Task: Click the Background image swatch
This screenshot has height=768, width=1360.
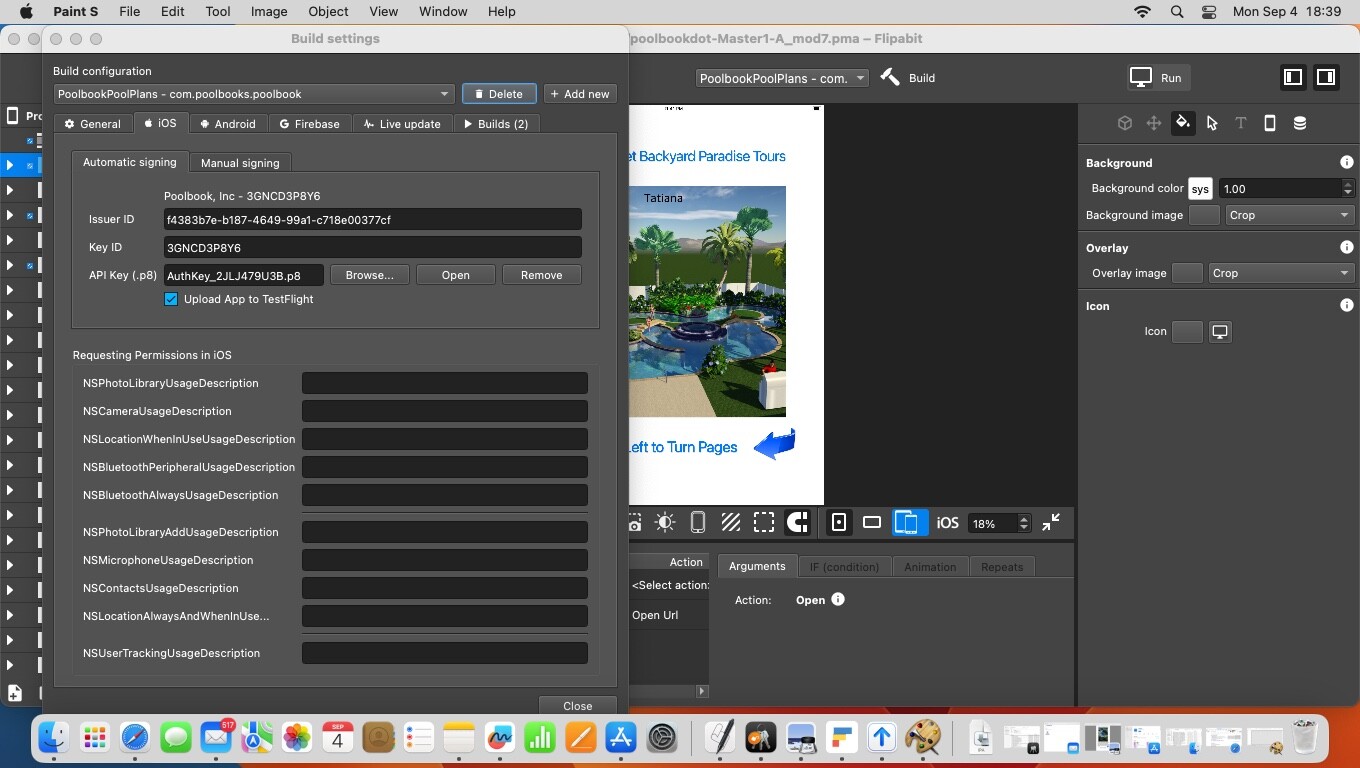Action: click(1204, 215)
